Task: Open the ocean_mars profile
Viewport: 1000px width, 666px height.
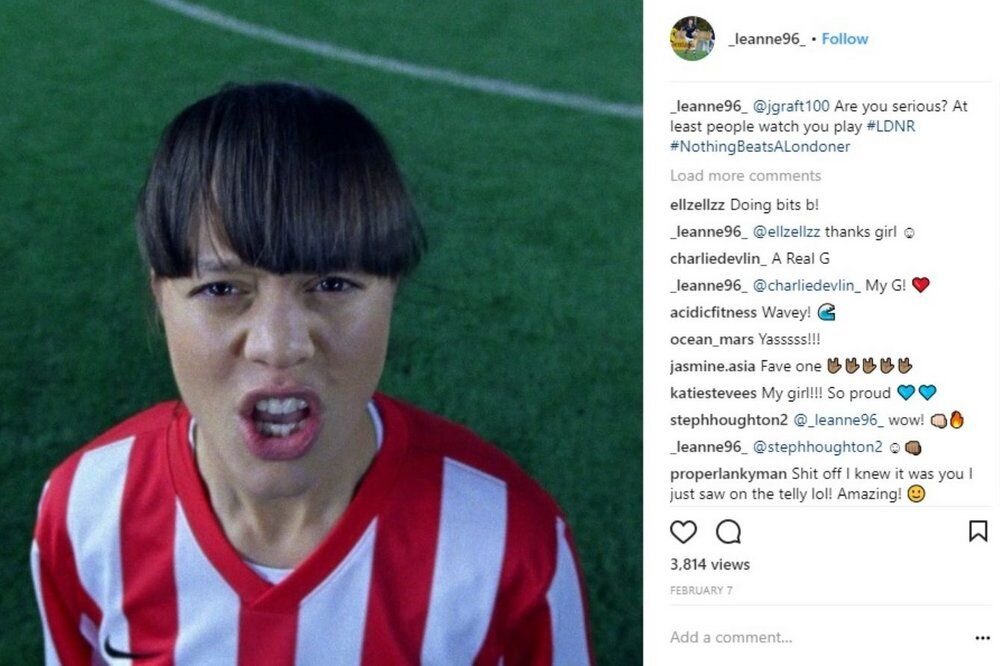Action: pyautogui.click(x=712, y=339)
